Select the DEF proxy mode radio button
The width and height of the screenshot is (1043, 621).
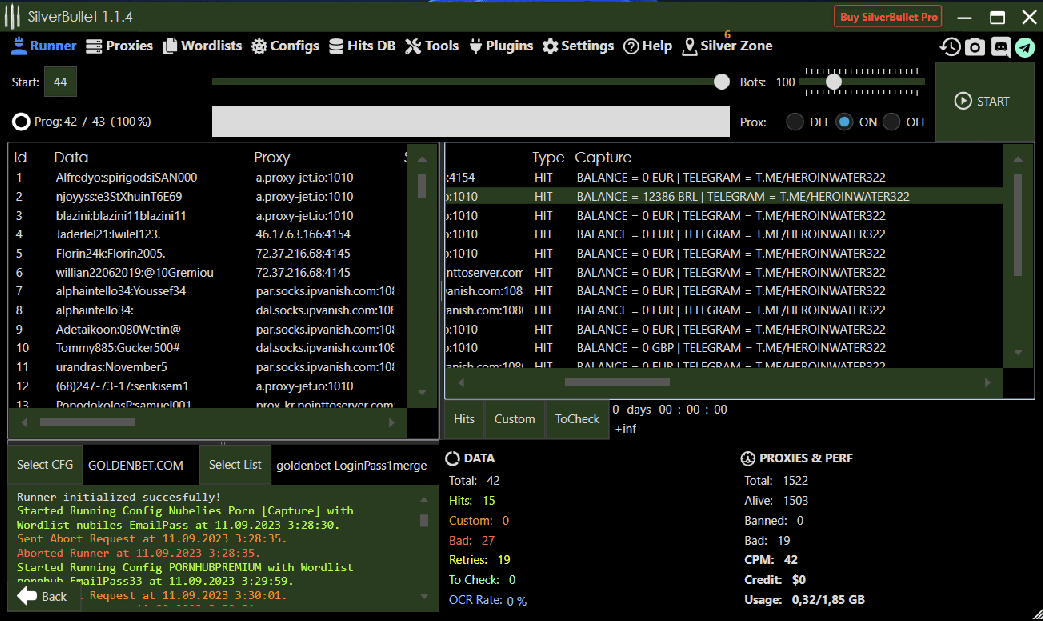(795, 122)
